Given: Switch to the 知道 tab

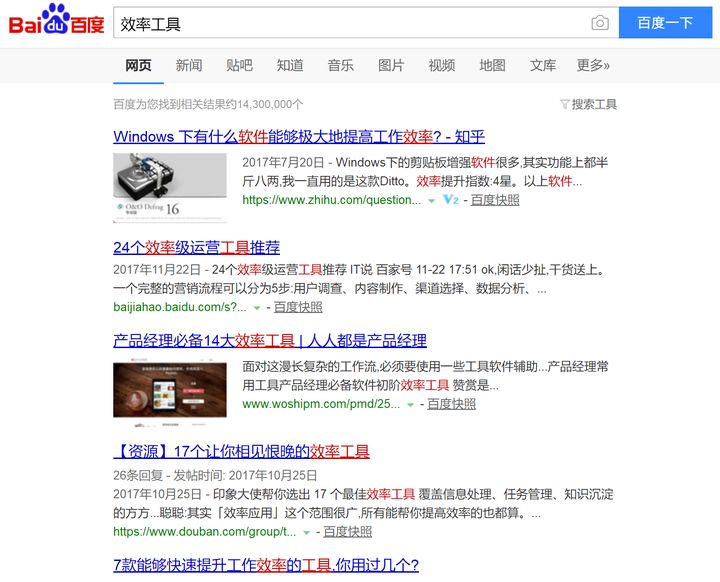Looking at the screenshot, I should (x=290, y=65).
